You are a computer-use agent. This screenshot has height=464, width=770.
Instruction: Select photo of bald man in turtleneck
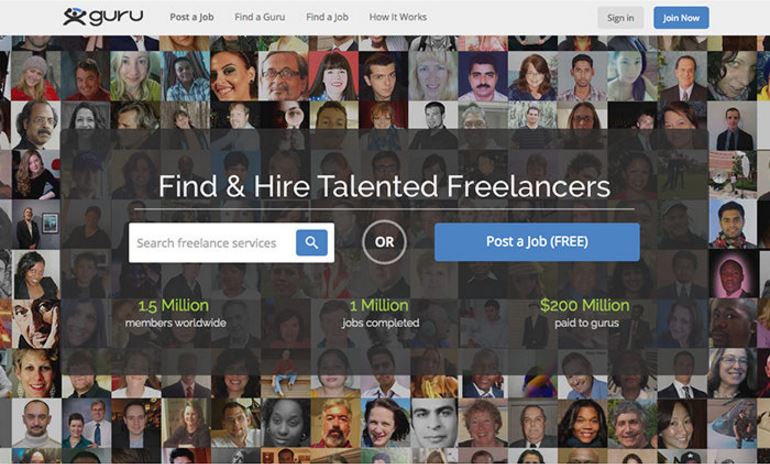(x=36, y=422)
